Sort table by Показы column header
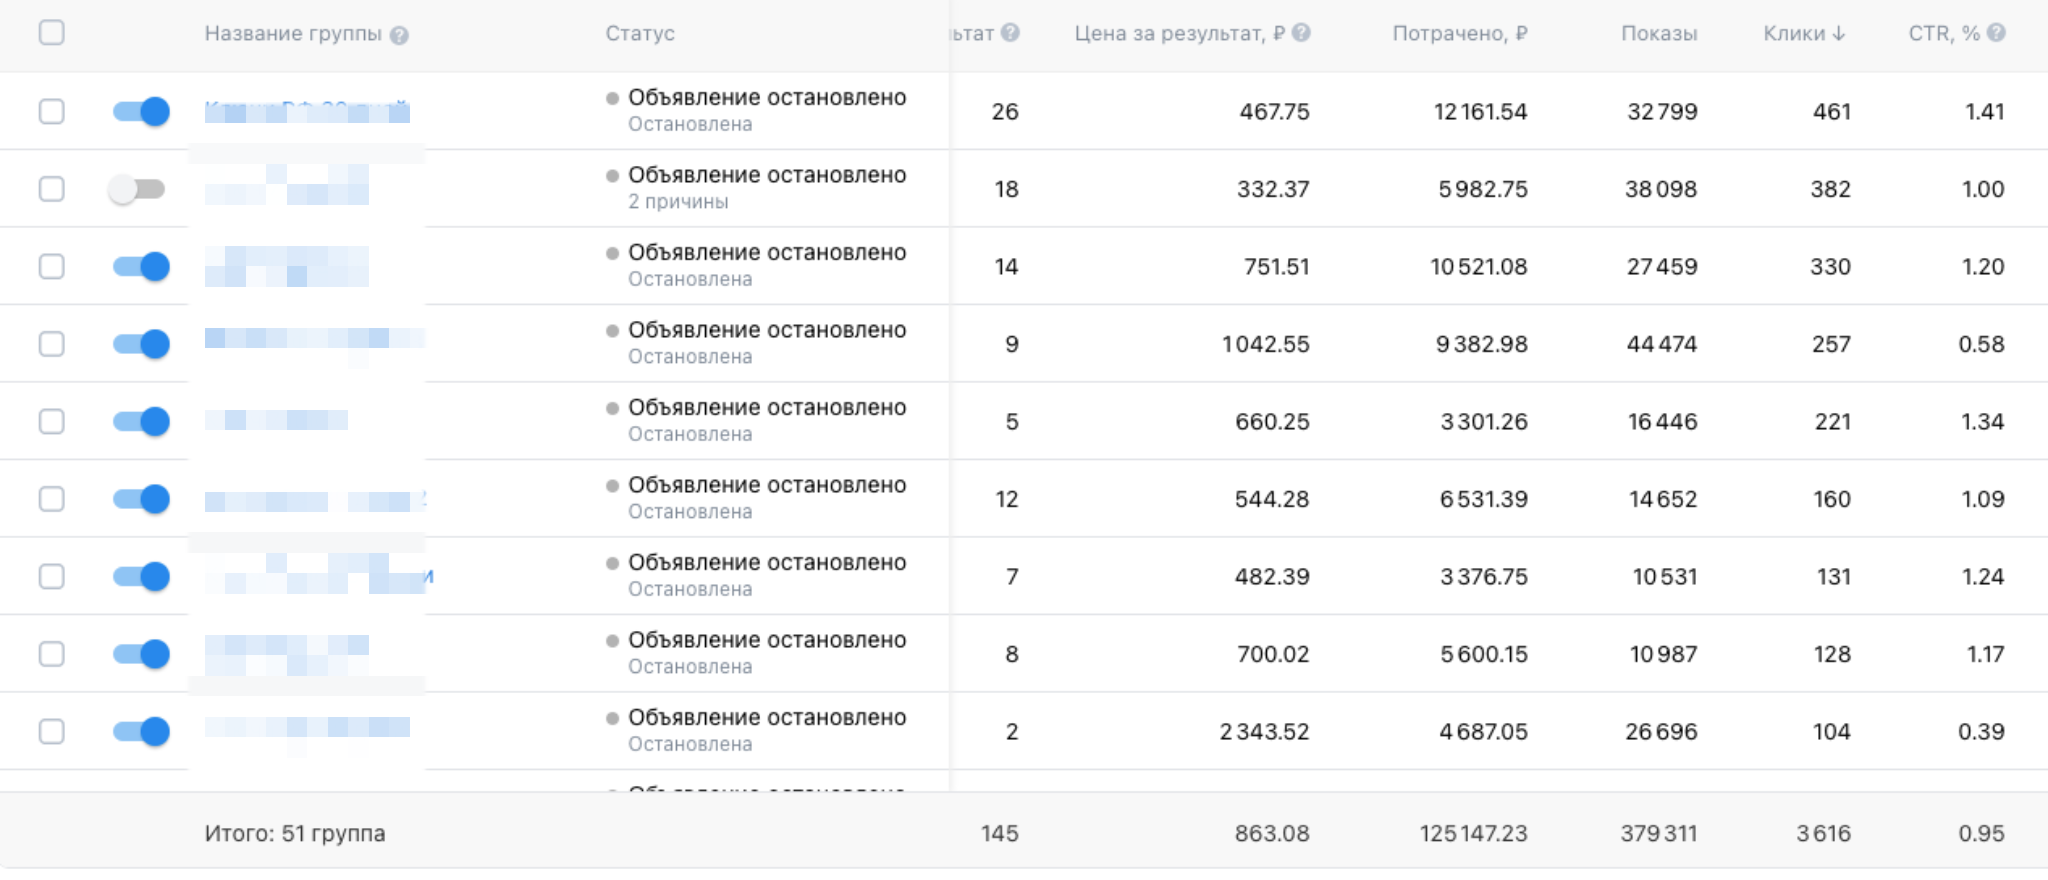Viewport: 2048px width, 880px height. pyautogui.click(x=1658, y=33)
